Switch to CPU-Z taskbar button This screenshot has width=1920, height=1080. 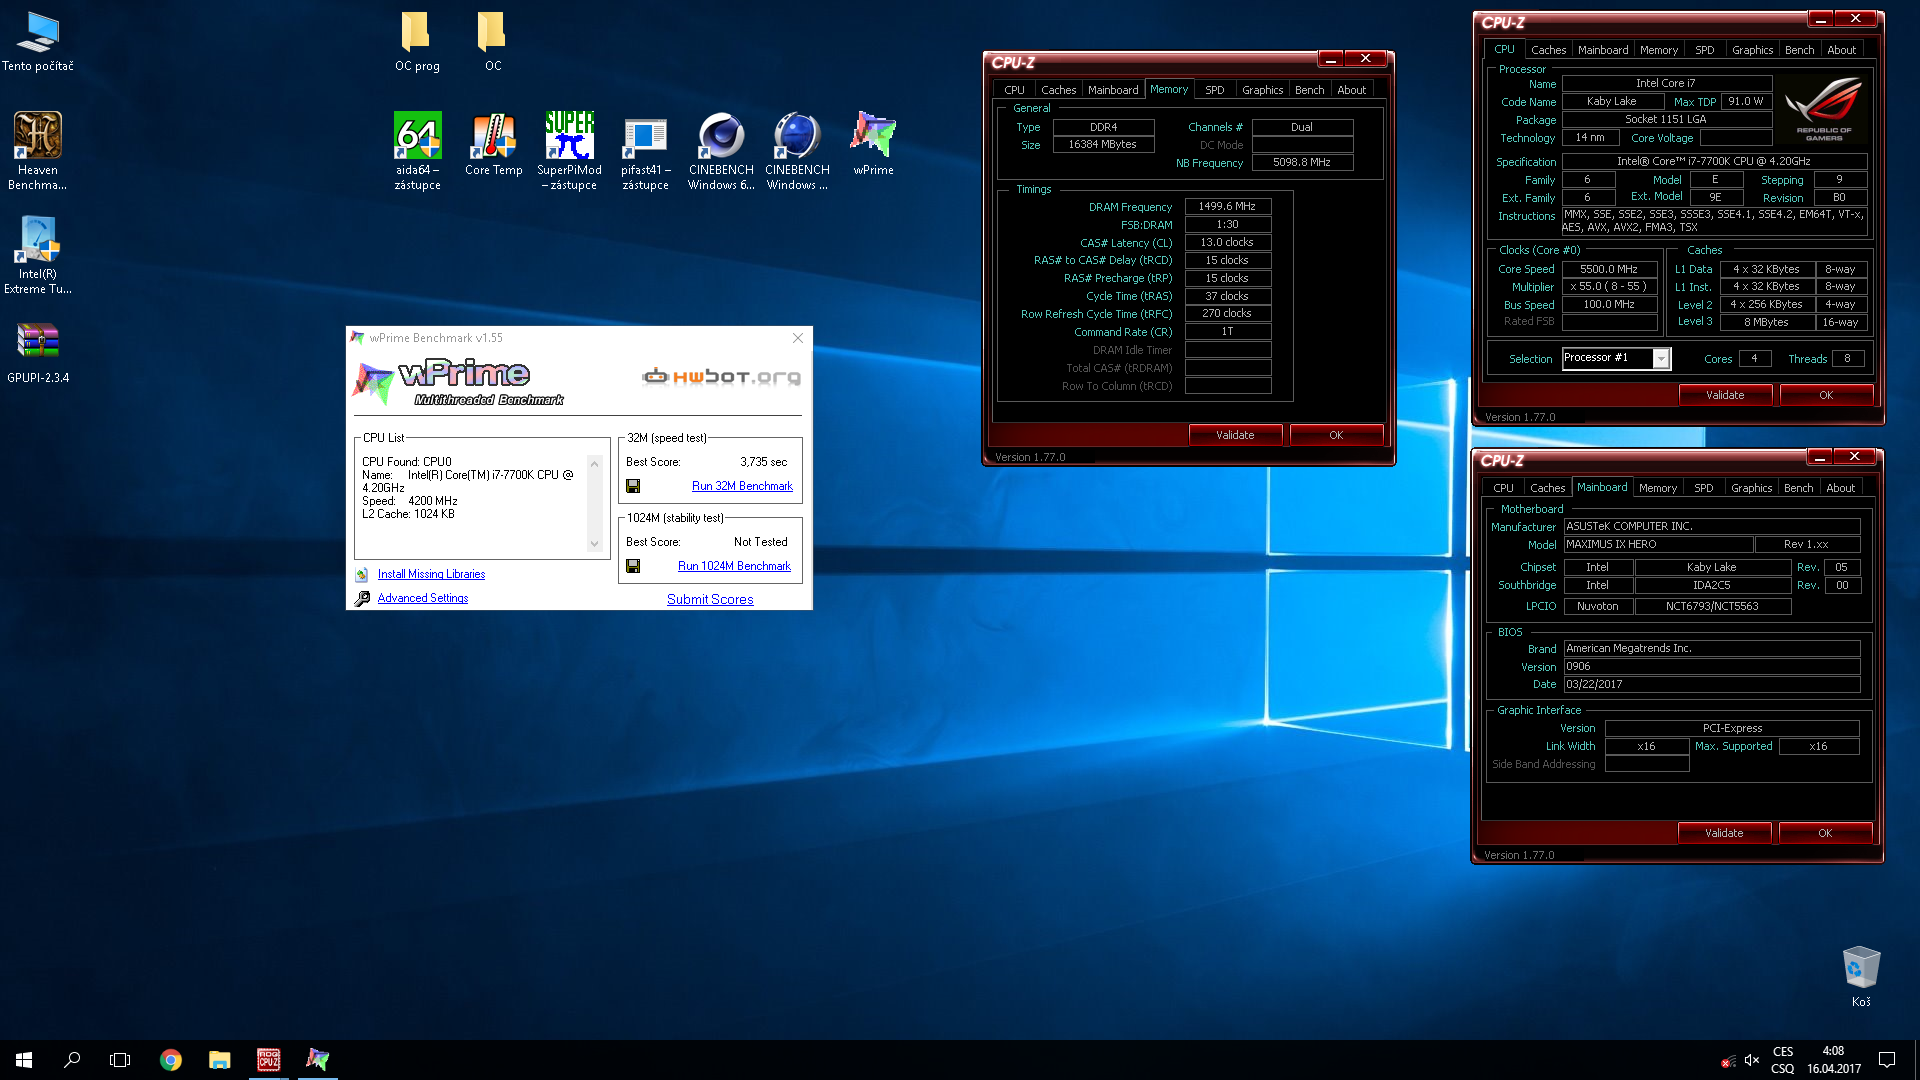click(268, 1060)
